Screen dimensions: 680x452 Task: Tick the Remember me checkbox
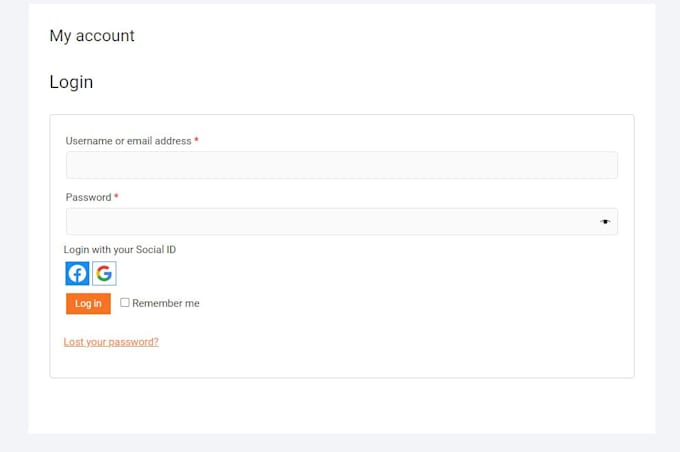[x=124, y=302]
